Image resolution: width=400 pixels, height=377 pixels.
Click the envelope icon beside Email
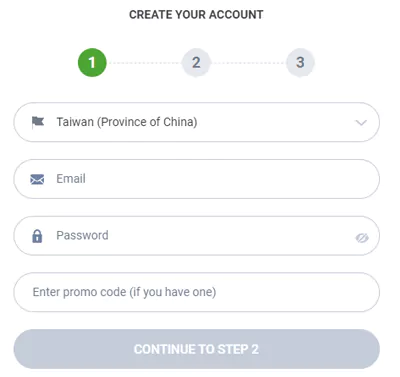37,179
